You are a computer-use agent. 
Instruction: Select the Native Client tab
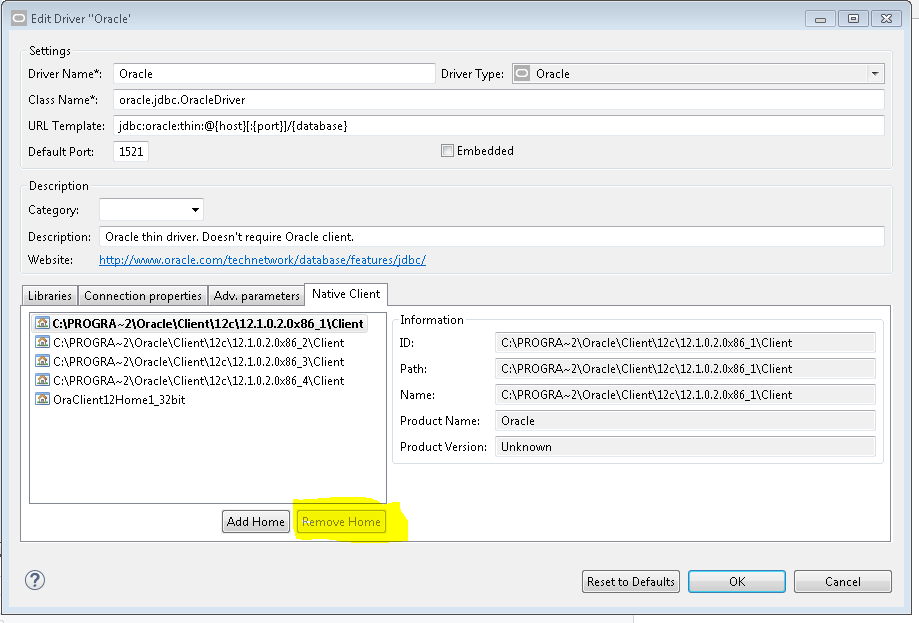346,294
